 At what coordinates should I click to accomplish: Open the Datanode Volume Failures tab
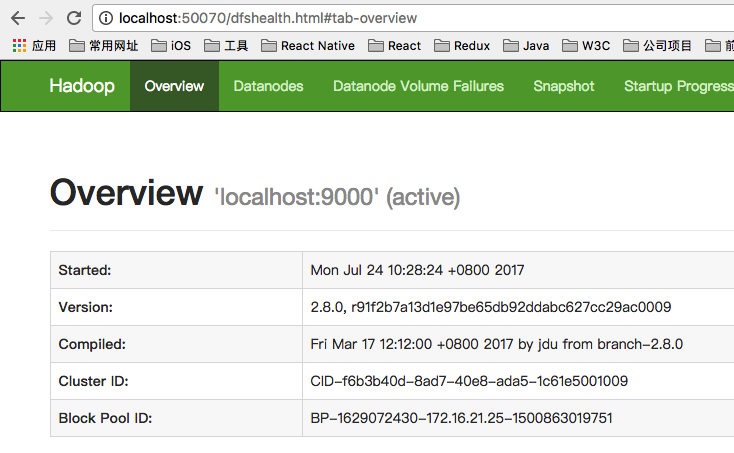tap(418, 86)
